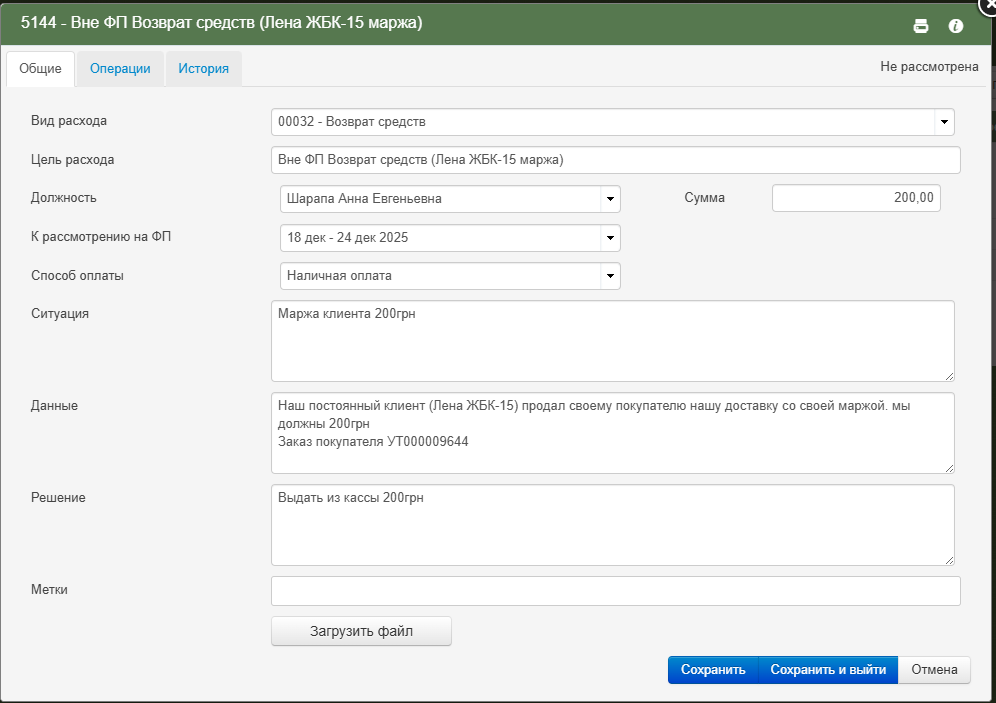This screenshot has width=996, height=703.
Task: Click the Загрузить файл button
Action: [x=361, y=631]
